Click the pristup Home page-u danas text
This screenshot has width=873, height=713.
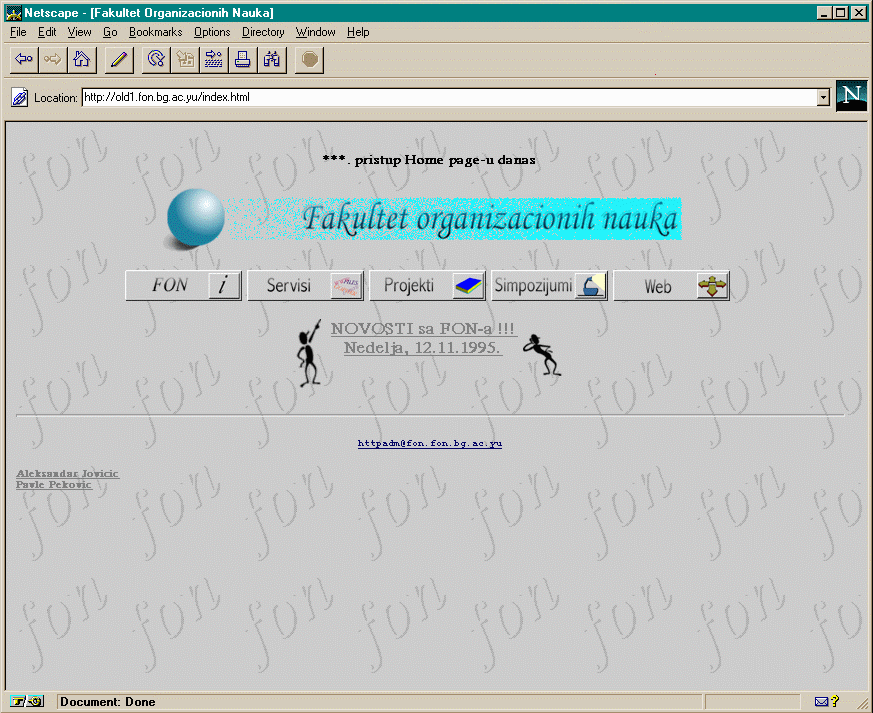[445, 160]
